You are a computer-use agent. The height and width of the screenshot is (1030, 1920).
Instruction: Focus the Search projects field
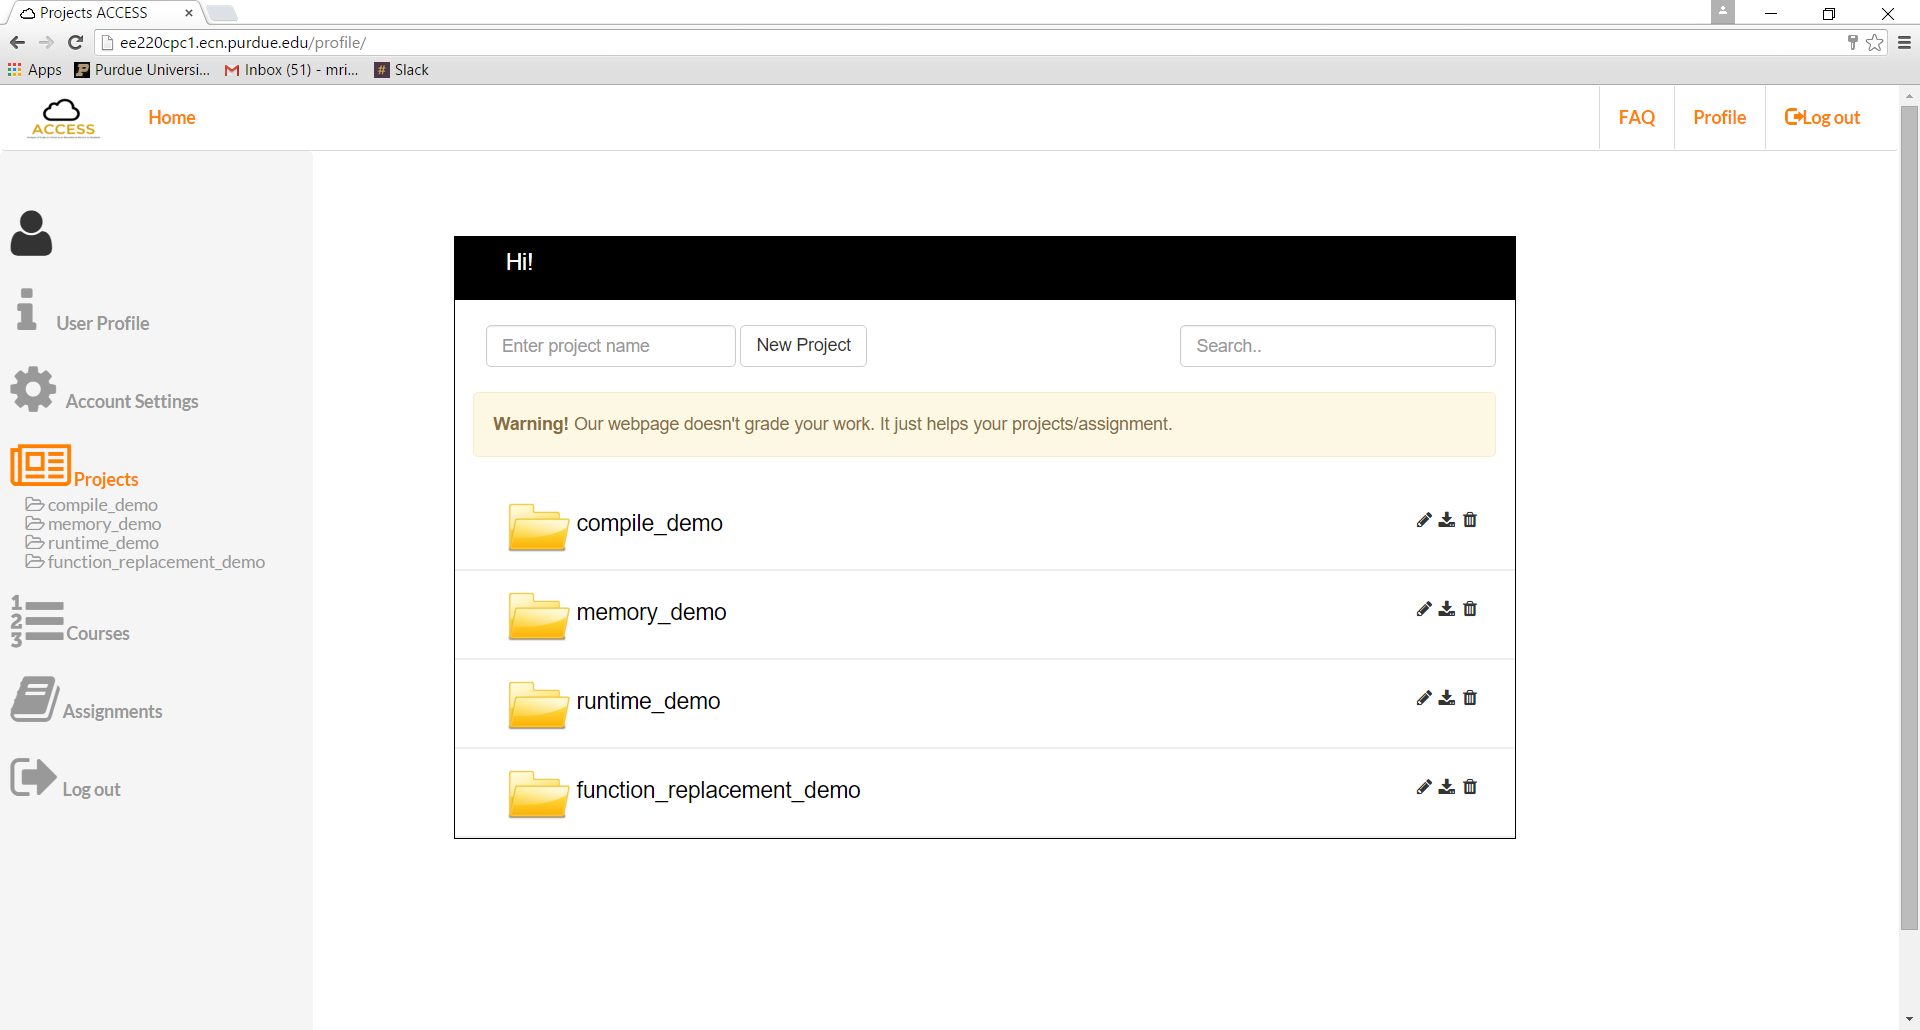(x=1338, y=346)
